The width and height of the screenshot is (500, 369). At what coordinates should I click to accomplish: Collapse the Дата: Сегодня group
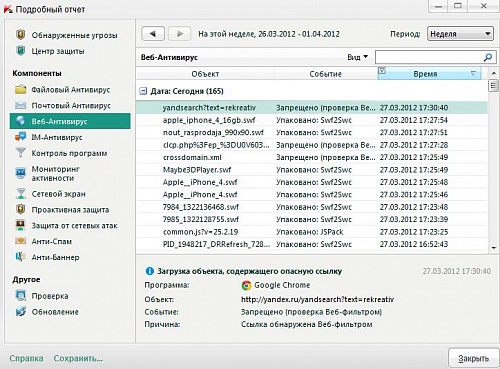click(143, 91)
